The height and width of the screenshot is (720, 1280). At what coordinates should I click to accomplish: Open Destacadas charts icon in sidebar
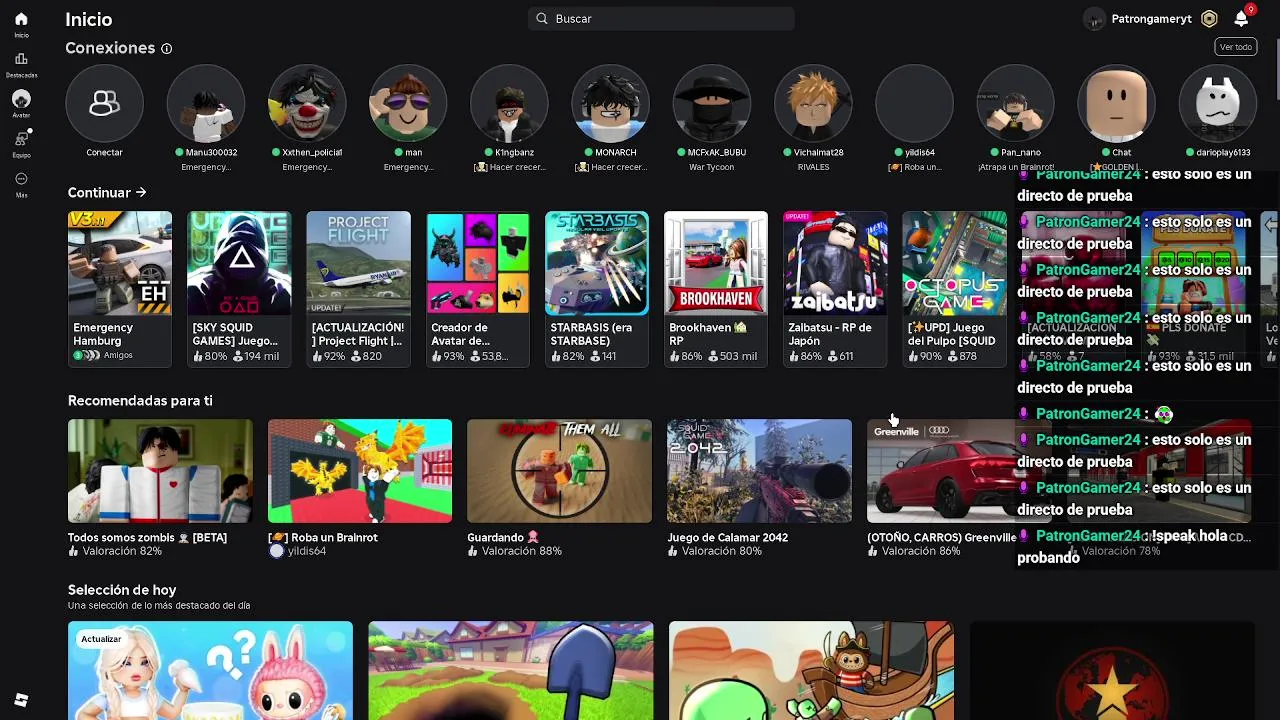pos(21,59)
